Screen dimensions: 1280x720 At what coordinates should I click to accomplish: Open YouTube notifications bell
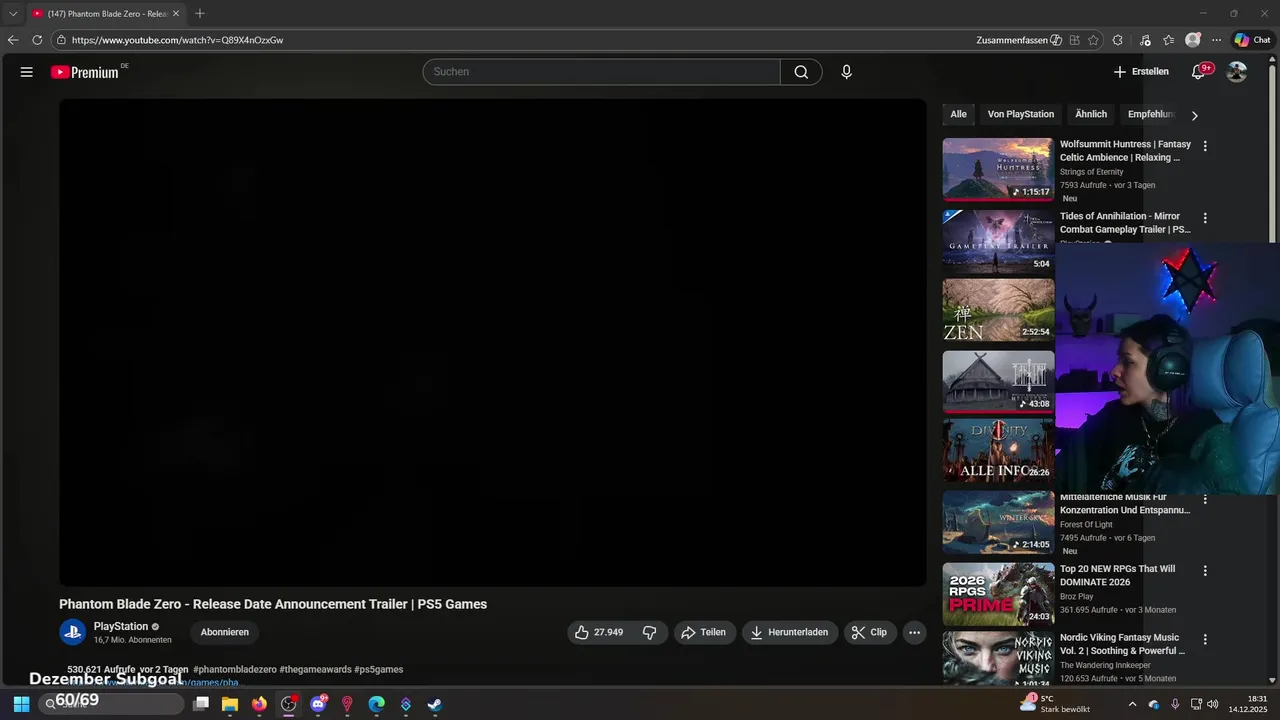(1198, 72)
